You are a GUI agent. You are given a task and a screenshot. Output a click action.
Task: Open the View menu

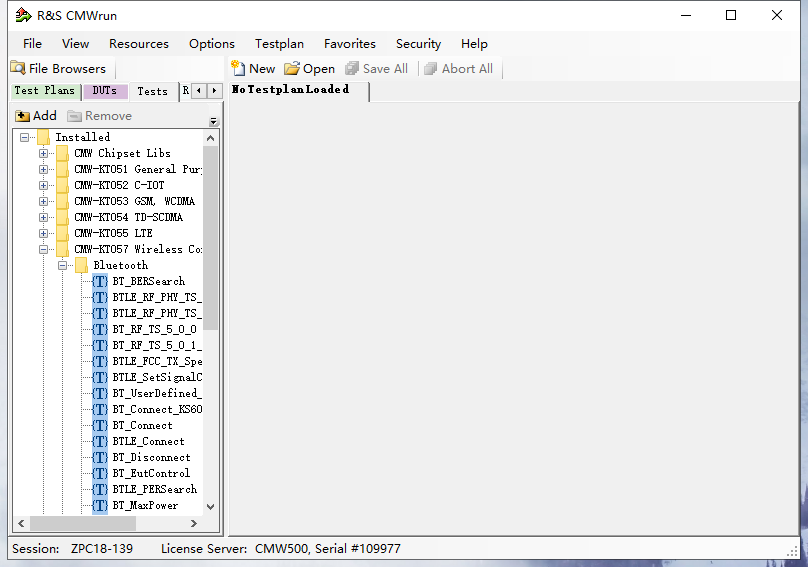coord(75,44)
